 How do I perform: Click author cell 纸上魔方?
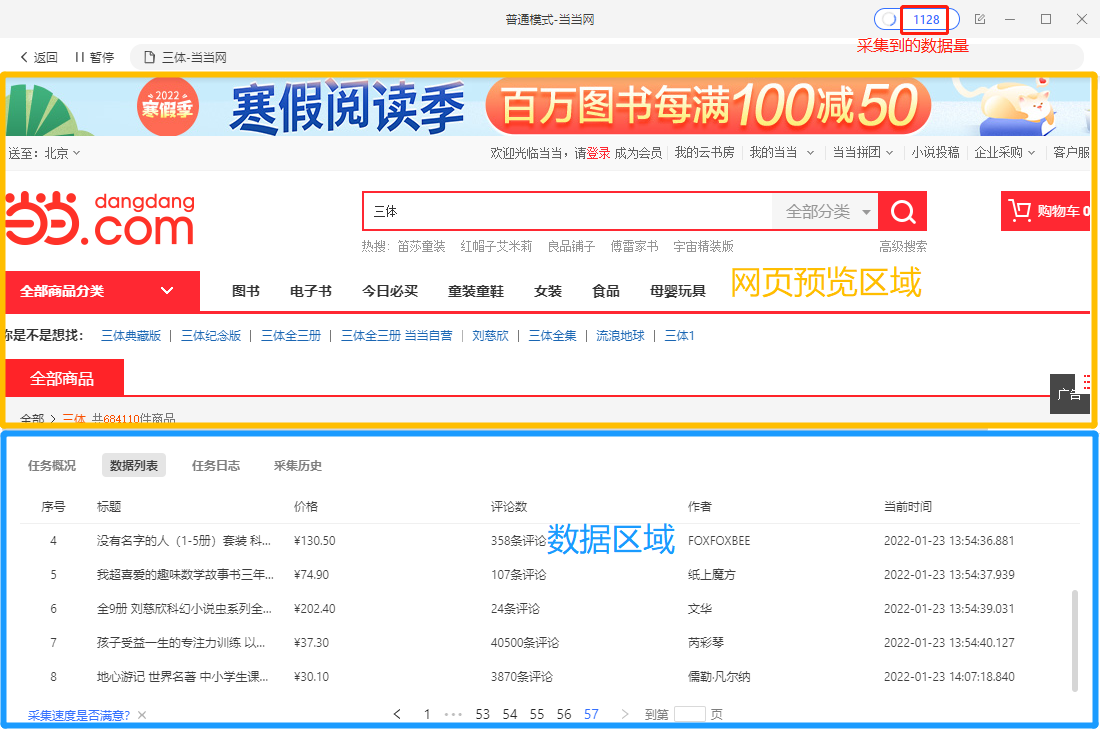click(711, 575)
